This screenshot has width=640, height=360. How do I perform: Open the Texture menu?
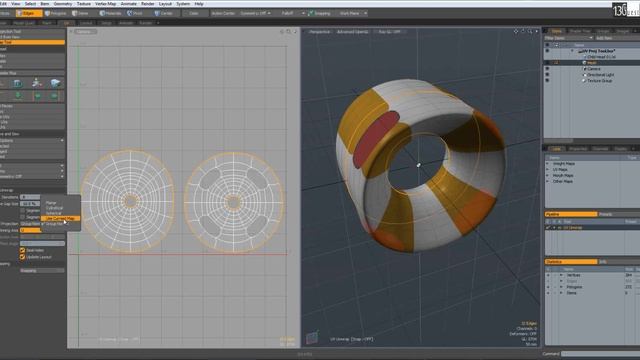[x=84, y=4]
